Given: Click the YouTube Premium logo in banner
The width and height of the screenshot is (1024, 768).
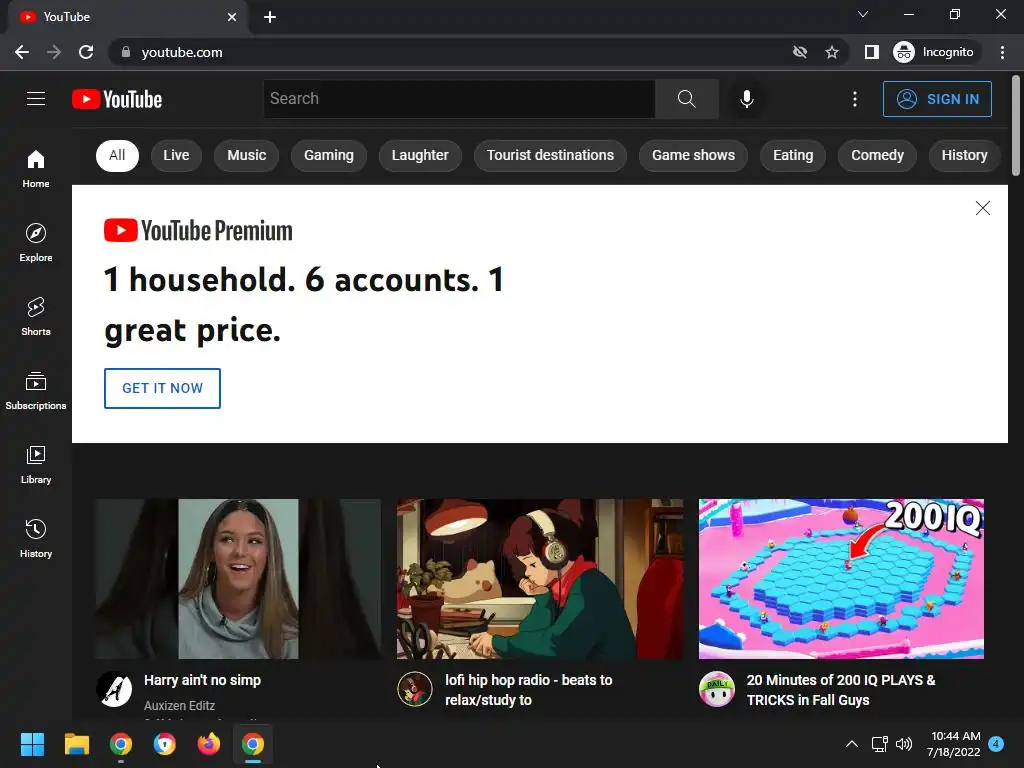Looking at the screenshot, I should (199, 231).
